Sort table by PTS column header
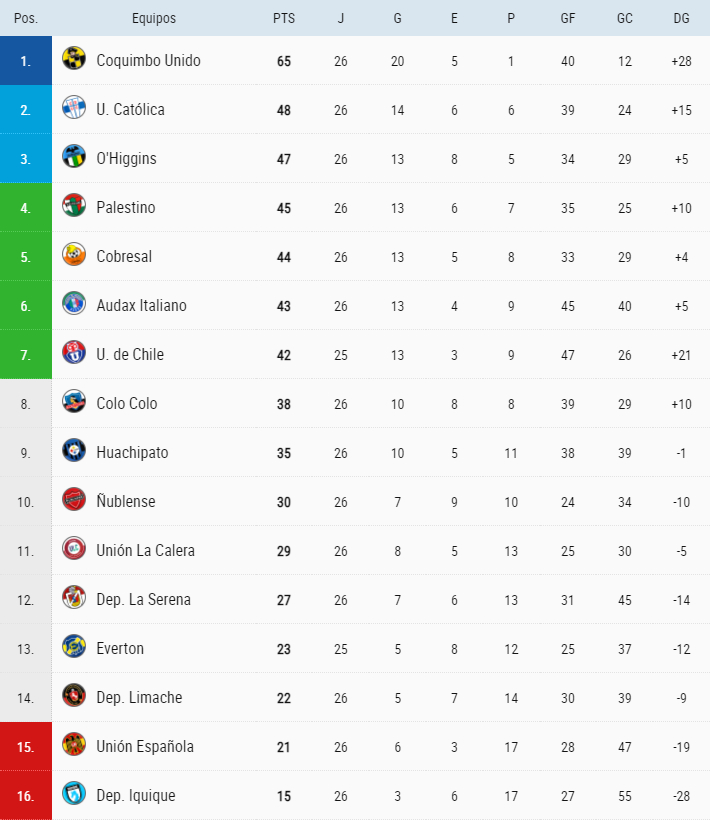The height and width of the screenshot is (820, 710). click(x=283, y=18)
